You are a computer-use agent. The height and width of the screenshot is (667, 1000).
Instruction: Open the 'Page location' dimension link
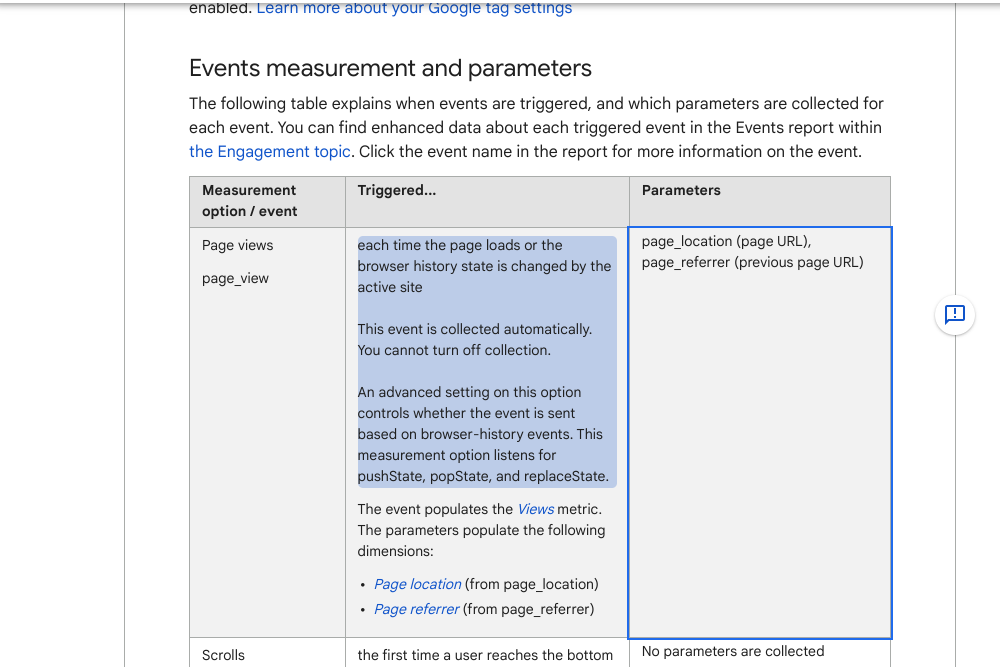417,584
